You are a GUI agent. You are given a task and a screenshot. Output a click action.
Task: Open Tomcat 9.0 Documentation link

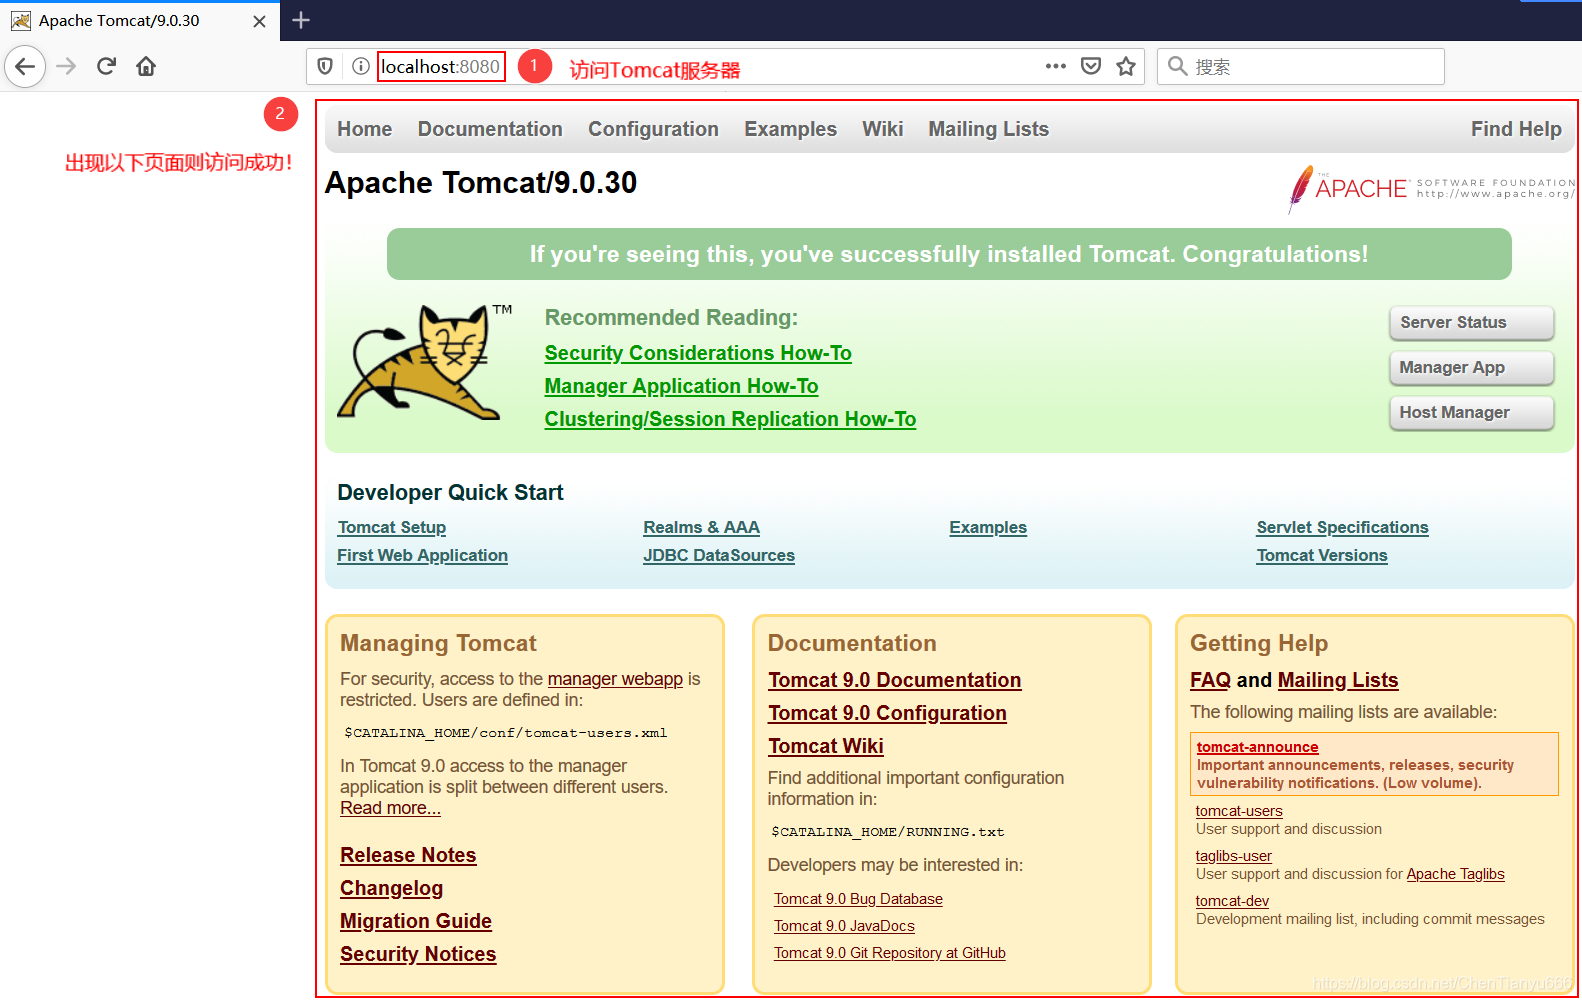point(895,680)
